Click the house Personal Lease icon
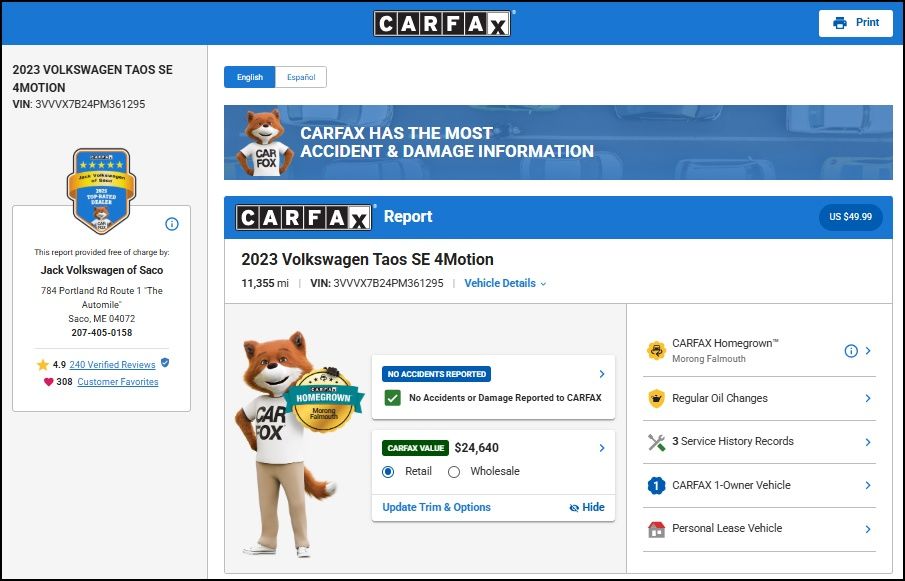This screenshot has height=581, width=905. click(x=656, y=529)
